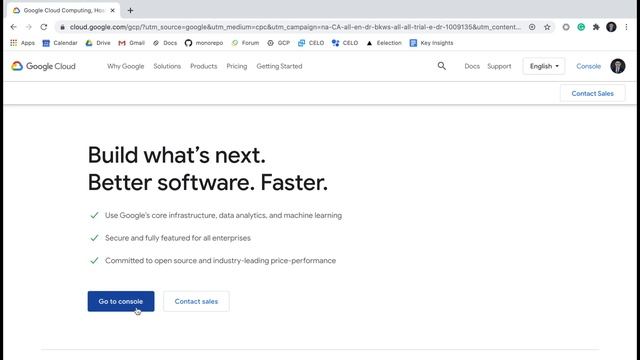This screenshot has width=640, height=360.
Task: Open the Console link in header
Action: tap(588, 66)
